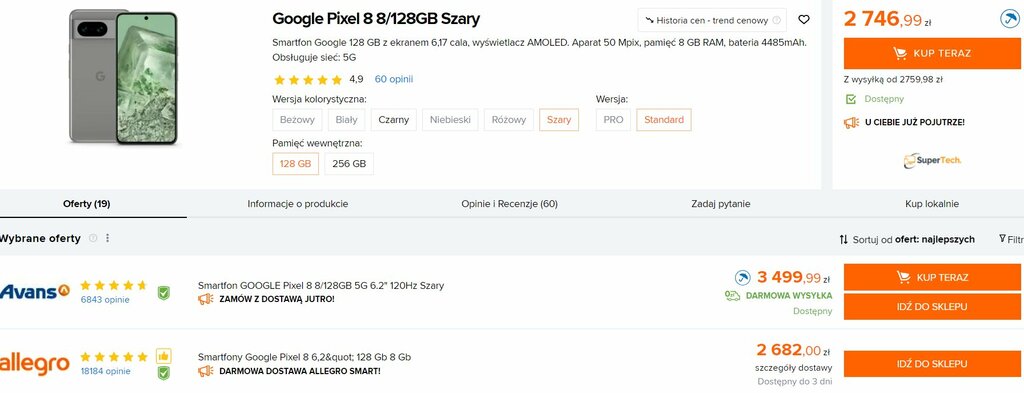1024x393 pixels.
Task: Click the thumbs-up badge next to Allegro
Action: (163, 356)
